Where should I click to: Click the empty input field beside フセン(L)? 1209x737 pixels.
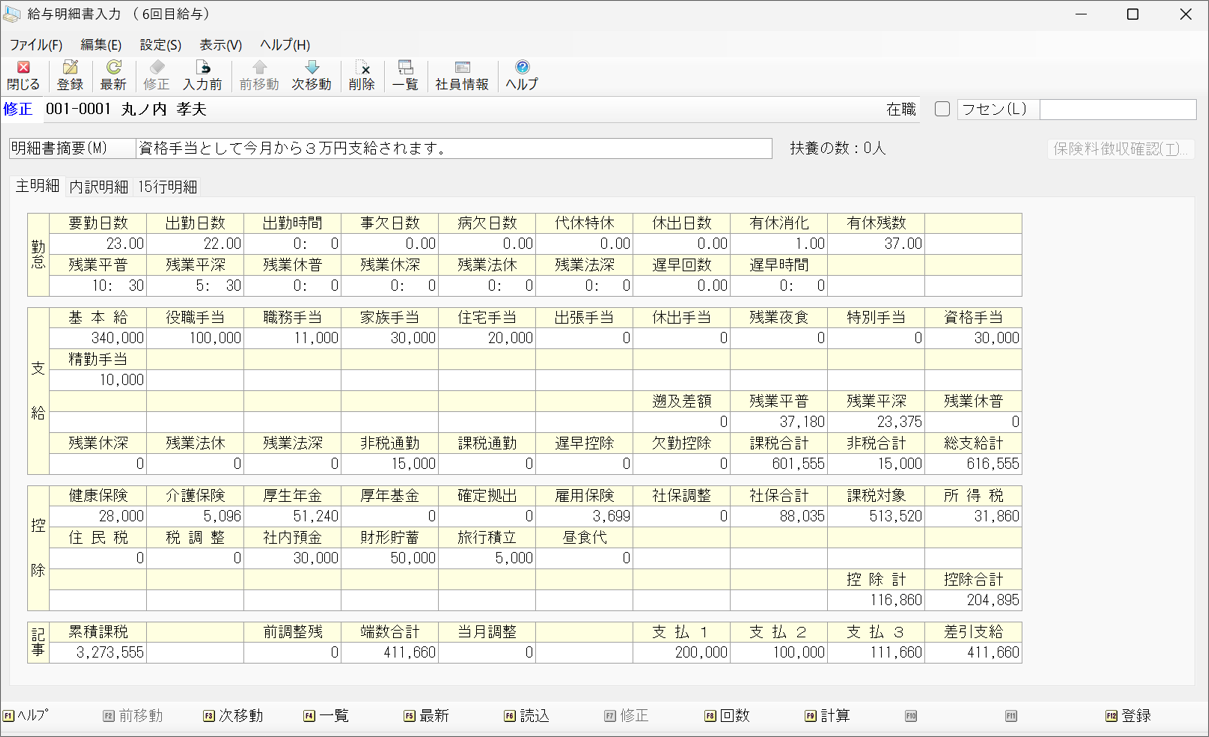1117,110
